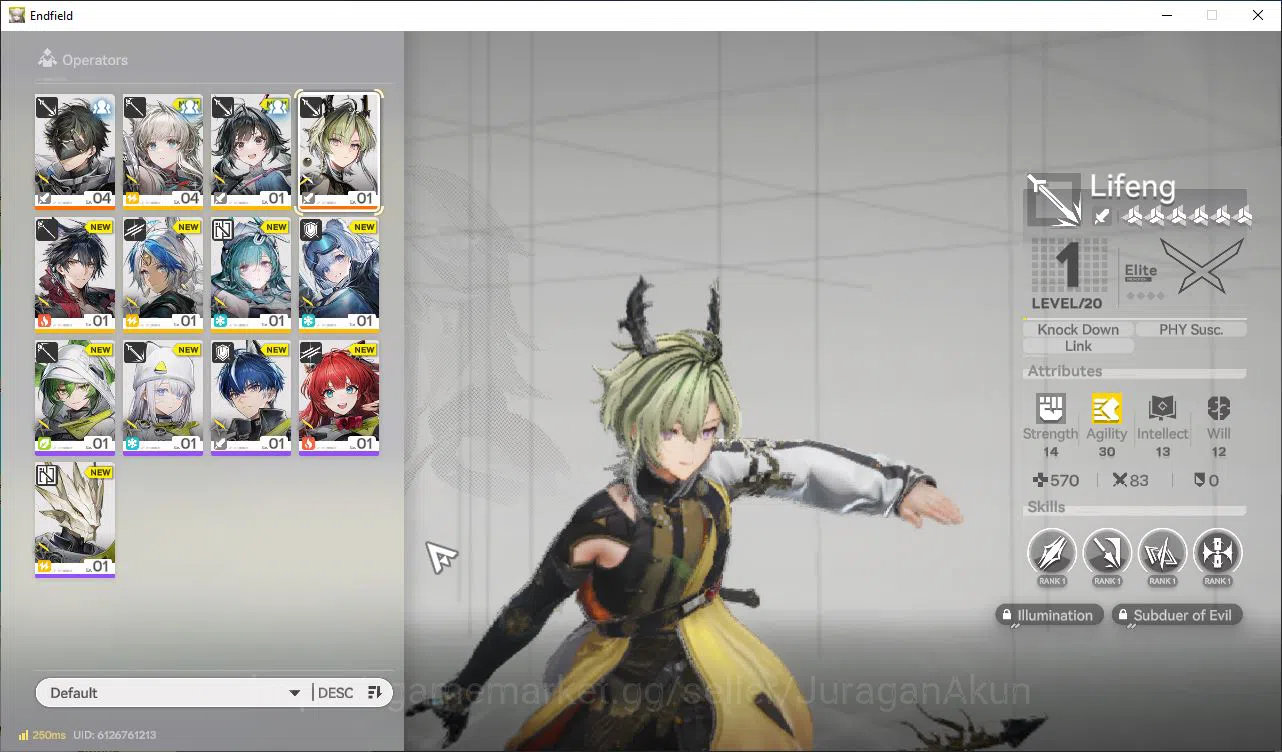Click the Will attribute brain icon
Viewport: 1282px width, 752px height.
1218,408
